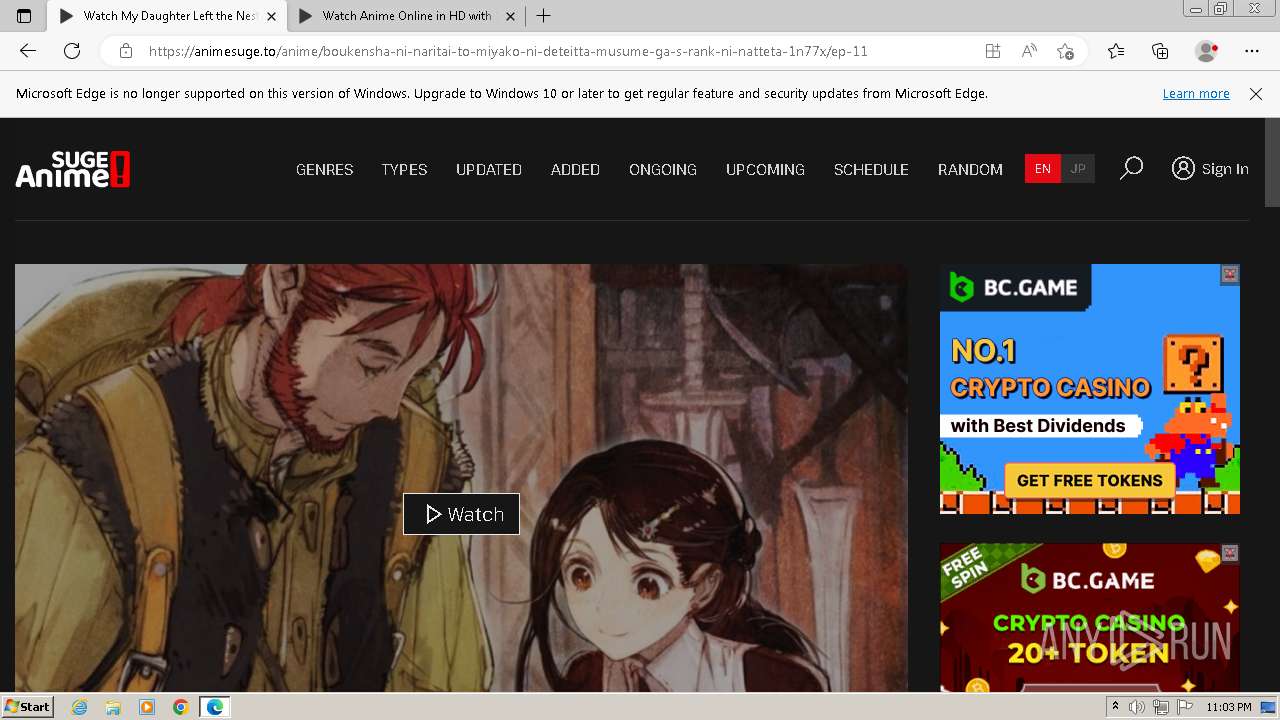The image size is (1280, 720).
Task: Open network status tray icon
Action: point(1161,707)
